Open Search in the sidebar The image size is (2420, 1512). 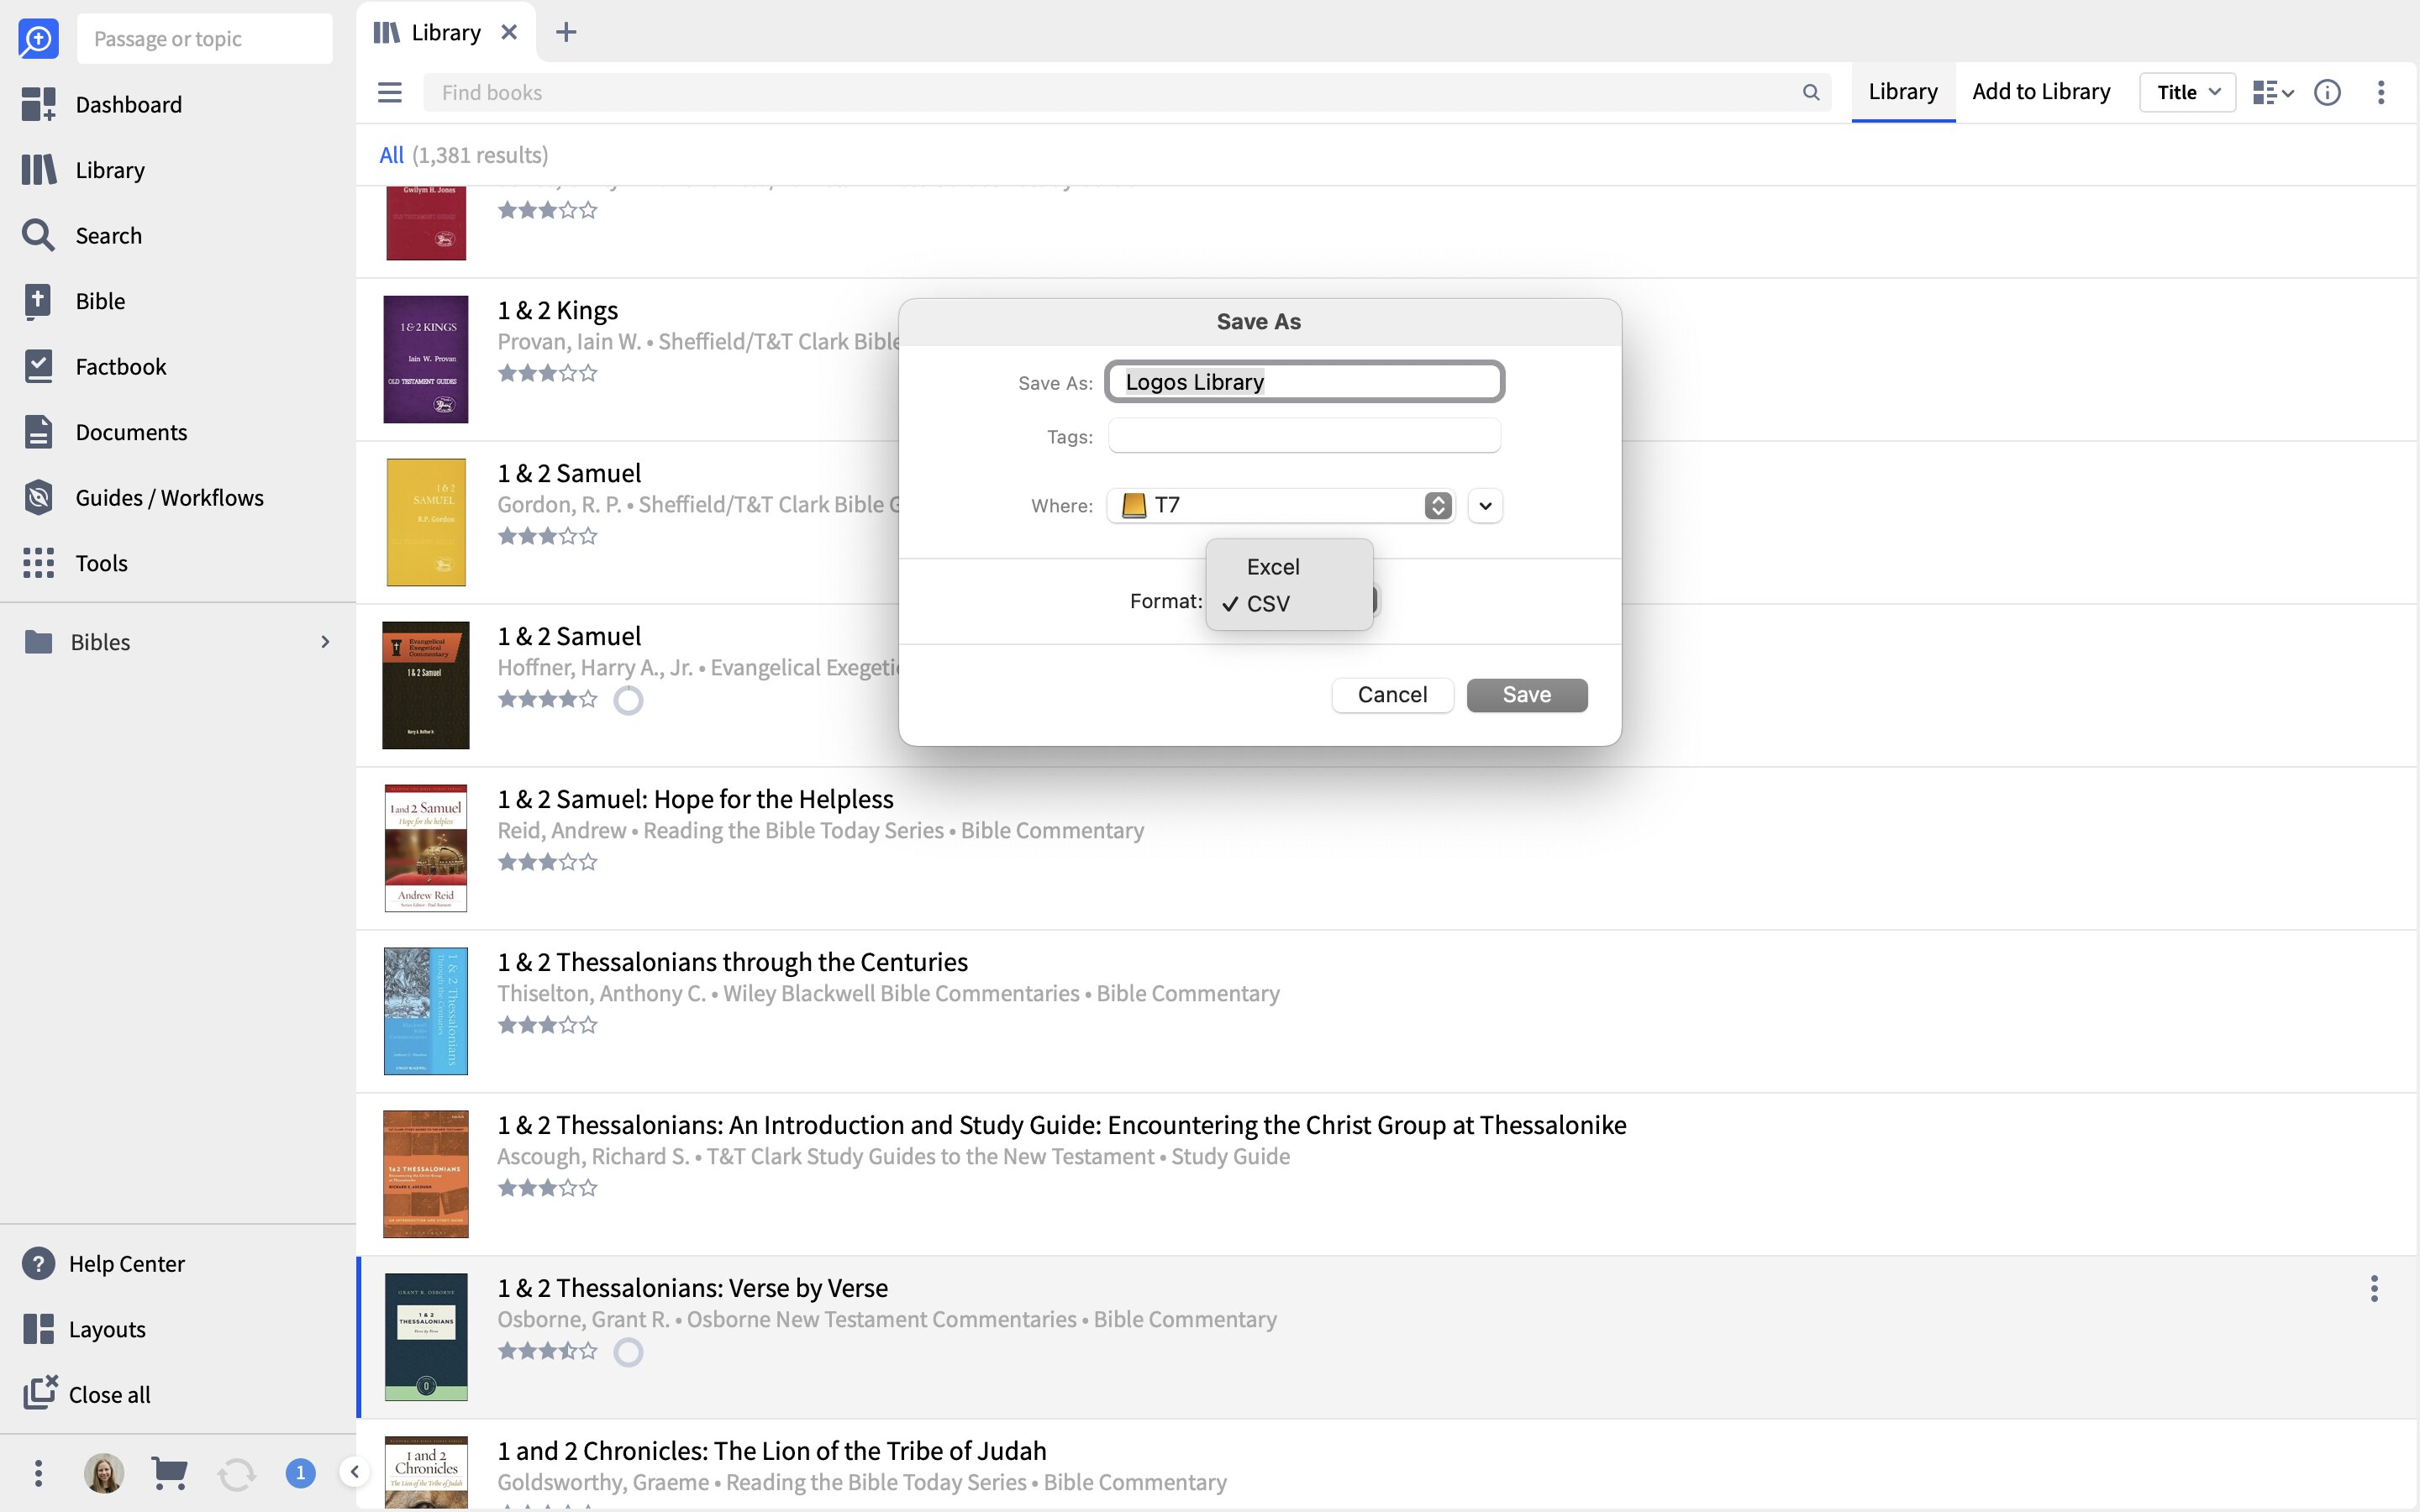83,235
